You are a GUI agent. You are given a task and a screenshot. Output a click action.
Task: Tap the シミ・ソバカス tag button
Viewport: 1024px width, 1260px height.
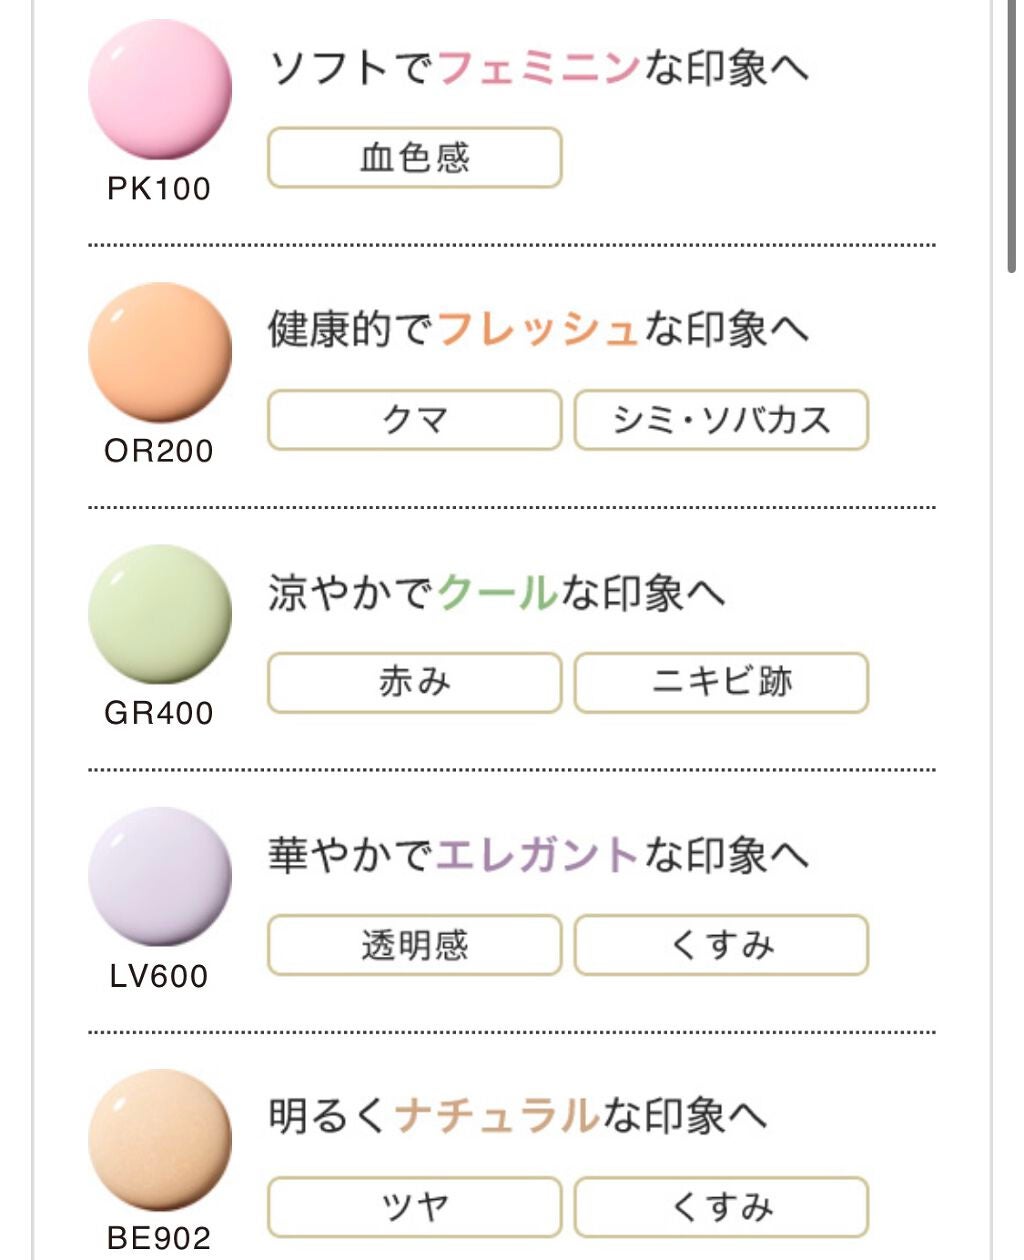coord(721,420)
